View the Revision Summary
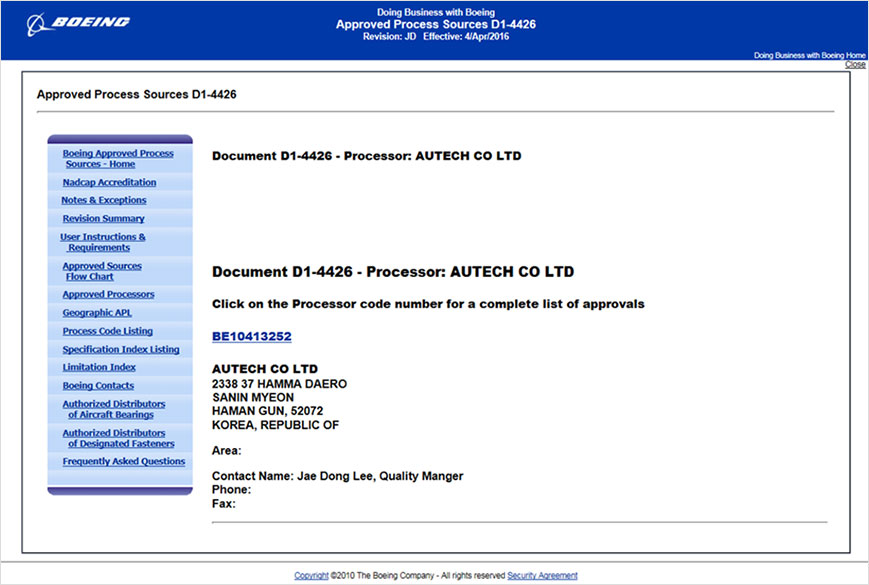869x585 pixels. point(103,218)
